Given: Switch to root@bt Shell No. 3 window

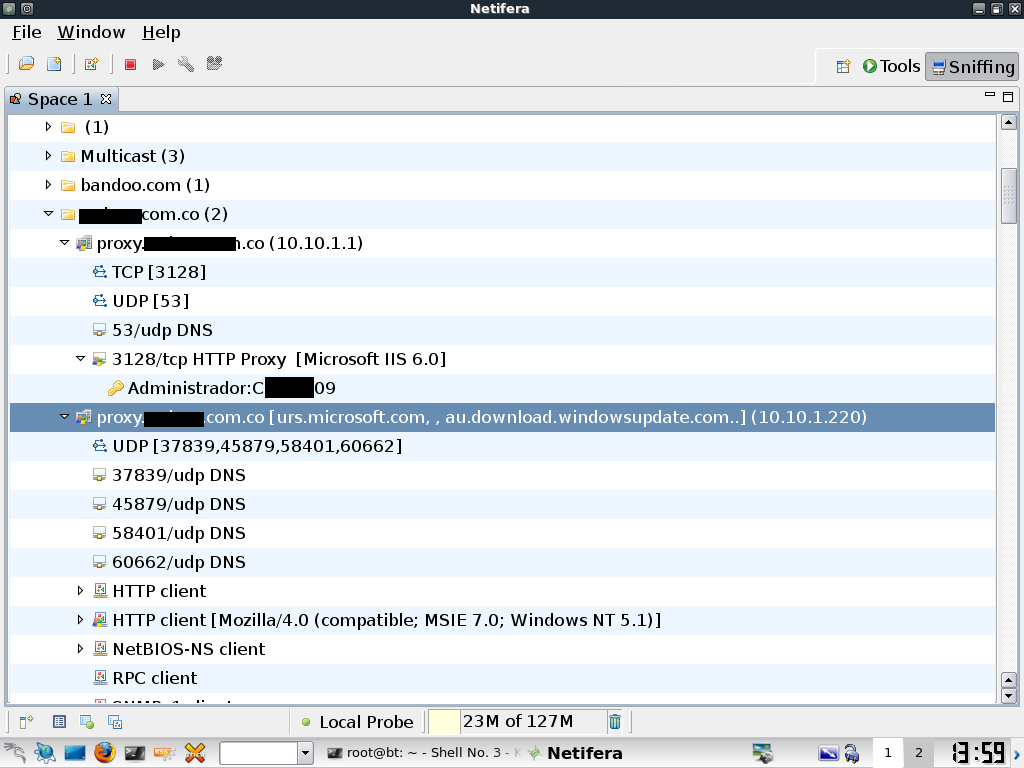Looking at the screenshot, I should tap(423, 753).
